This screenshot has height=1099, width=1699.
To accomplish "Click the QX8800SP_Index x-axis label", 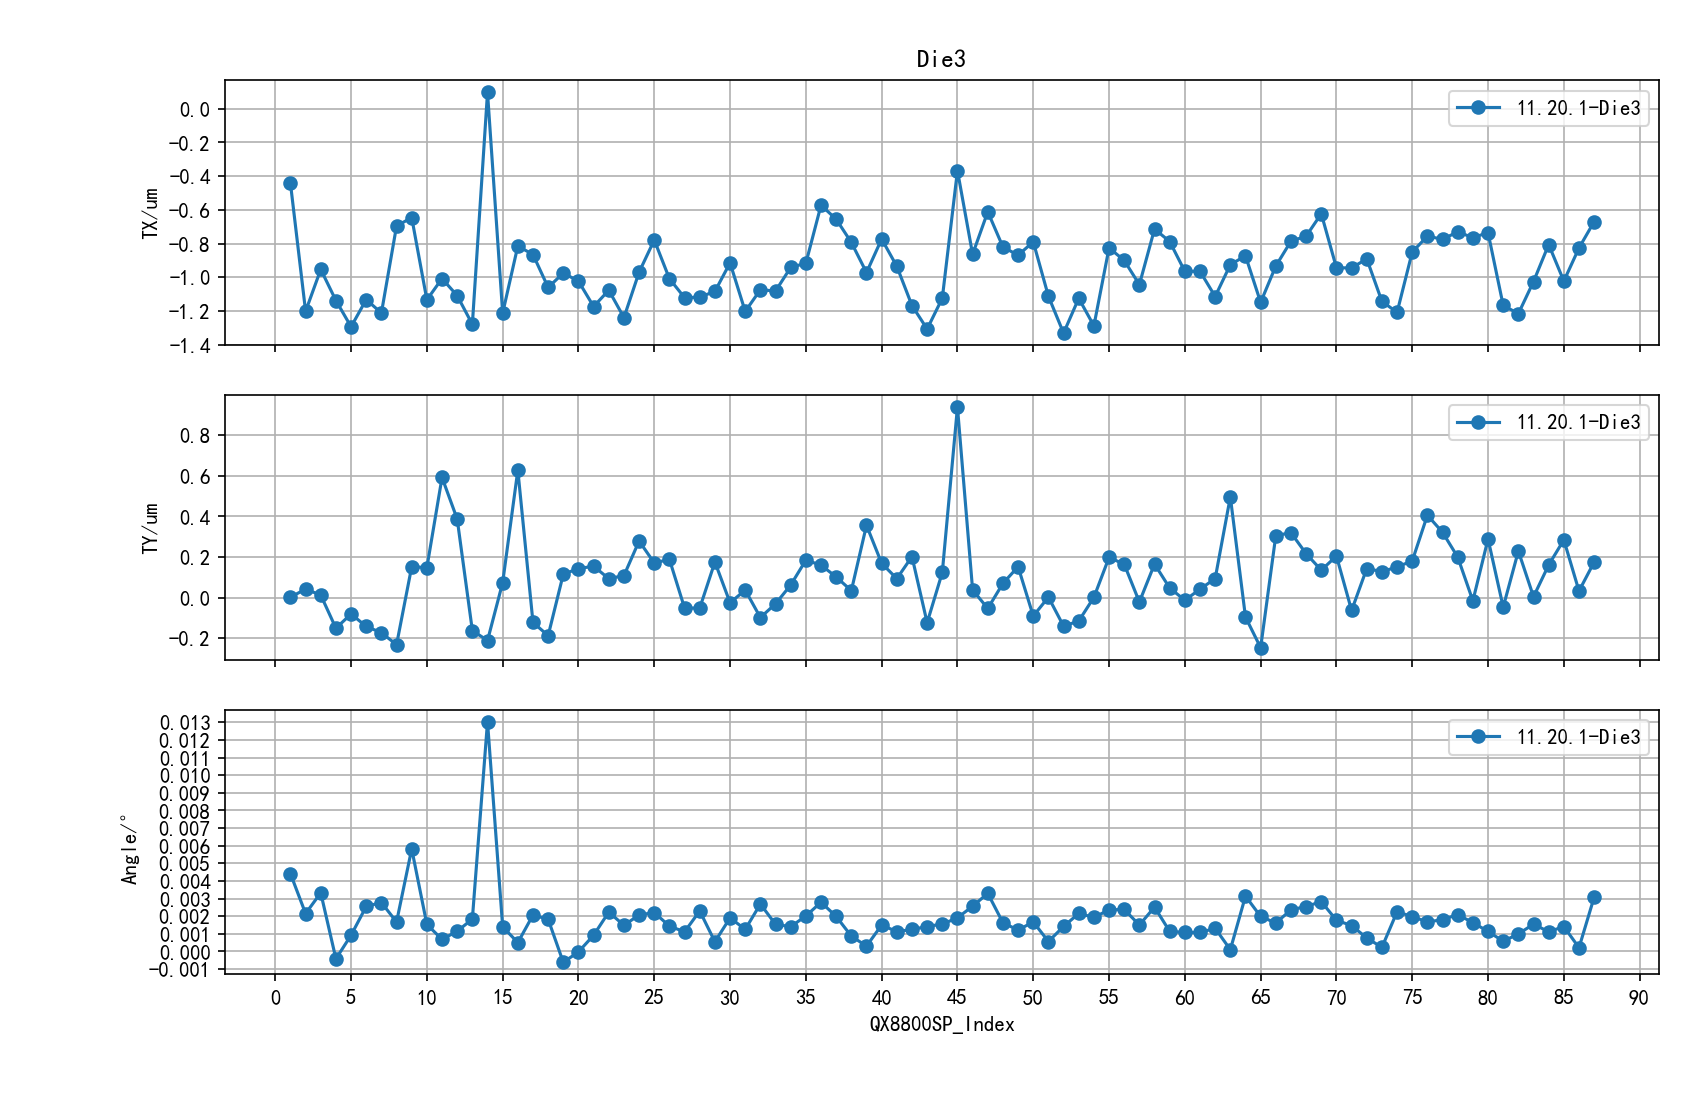I will [x=941, y=1024].
